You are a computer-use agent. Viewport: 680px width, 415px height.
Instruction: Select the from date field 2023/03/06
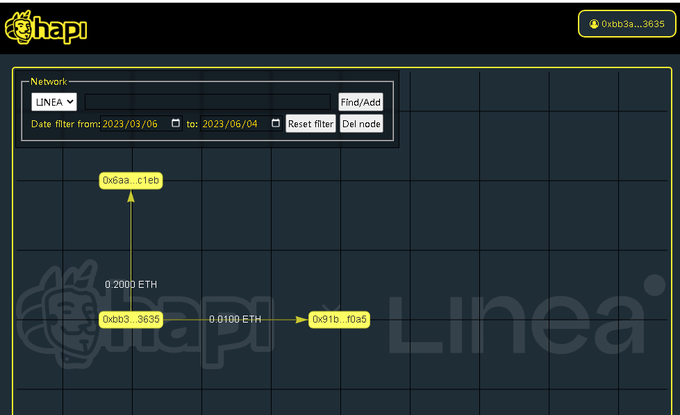pos(141,124)
